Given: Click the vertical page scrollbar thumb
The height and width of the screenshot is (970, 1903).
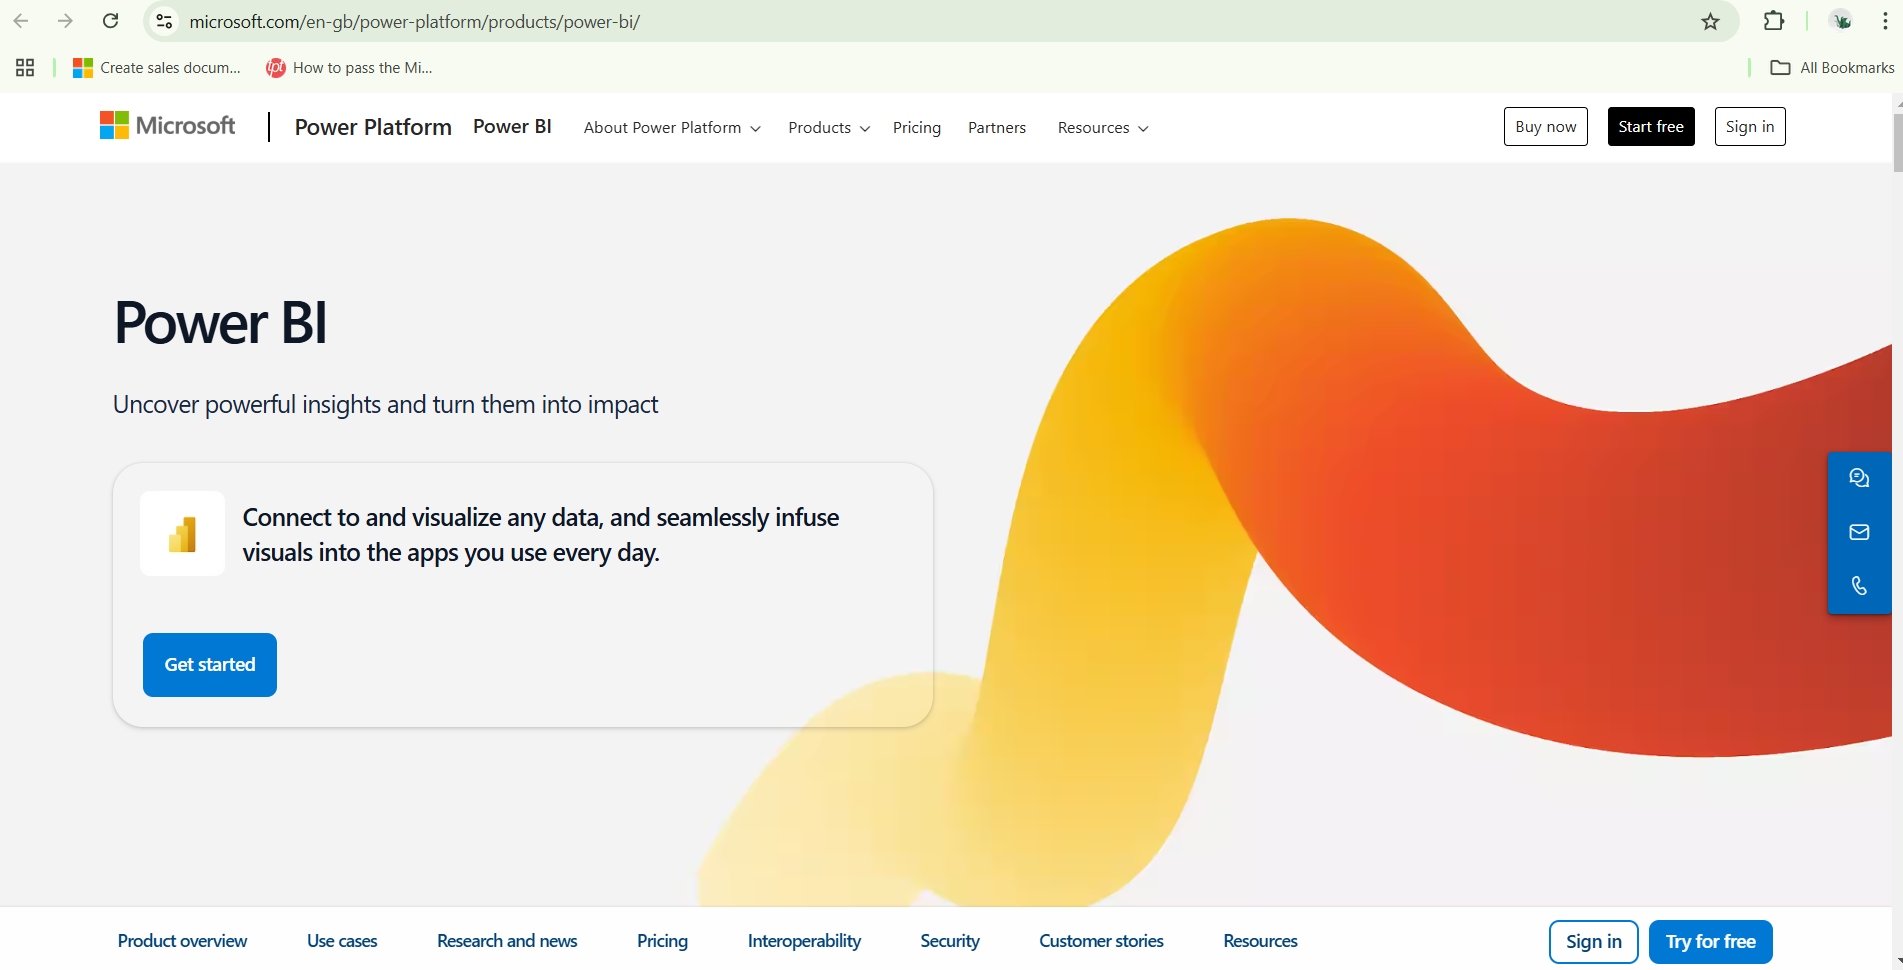Looking at the screenshot, I should [x=1897, y=143].
